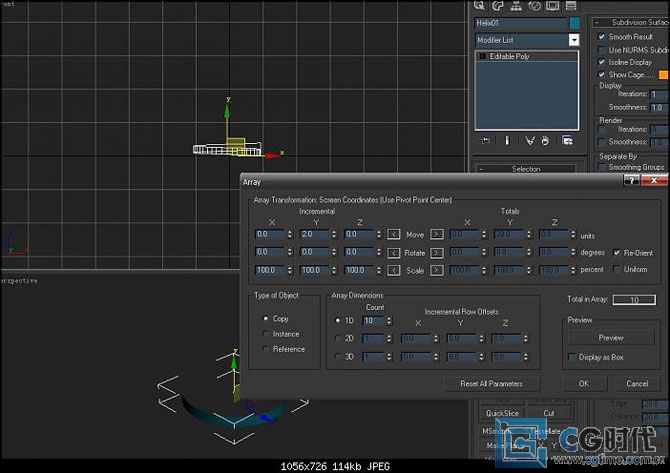Enable Separate By Smoothing Groups checkbox
This screenshot has width=670, height=473.
[602, 167]
